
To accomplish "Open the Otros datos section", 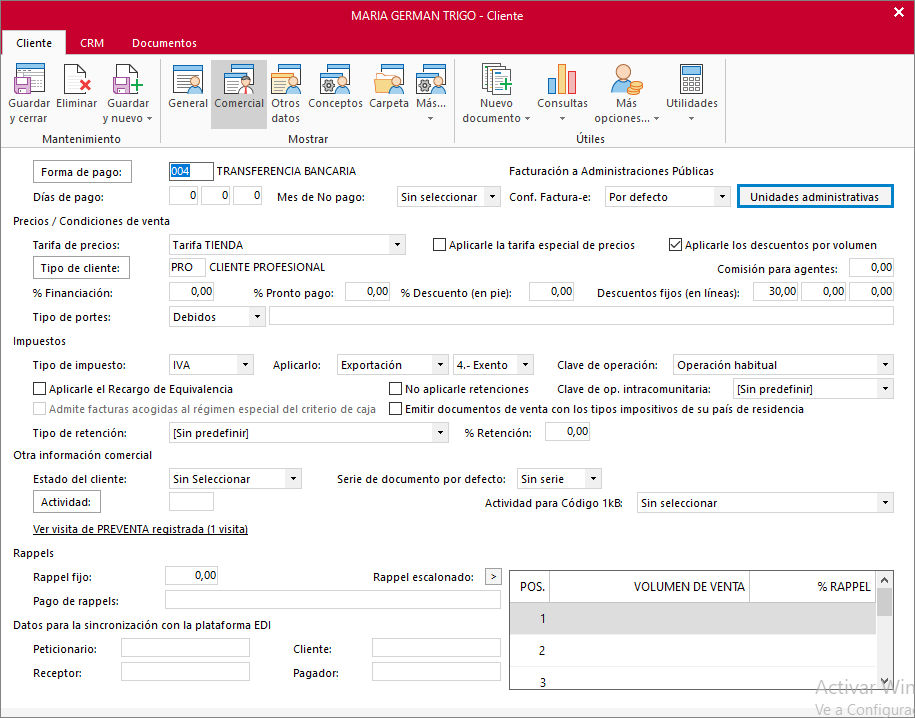I will 286,93.
